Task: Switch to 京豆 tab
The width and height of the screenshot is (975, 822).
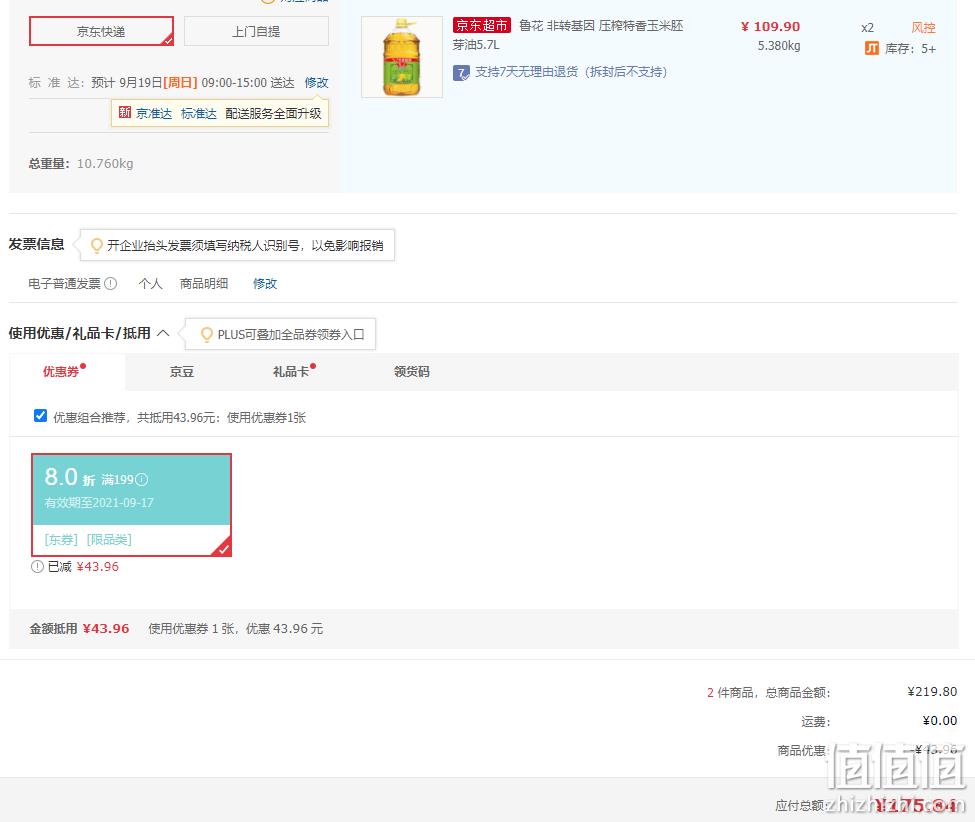Action: click(x=182, y=372)
